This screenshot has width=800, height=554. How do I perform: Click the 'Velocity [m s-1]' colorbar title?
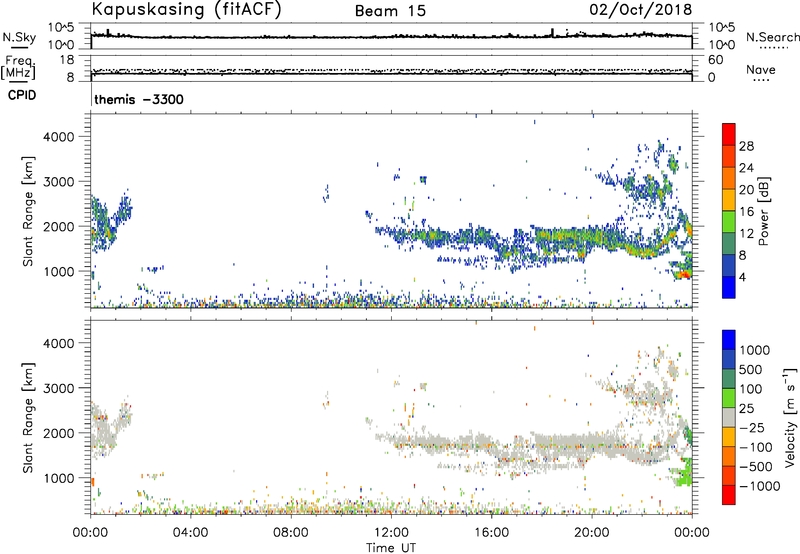[790, 417]
